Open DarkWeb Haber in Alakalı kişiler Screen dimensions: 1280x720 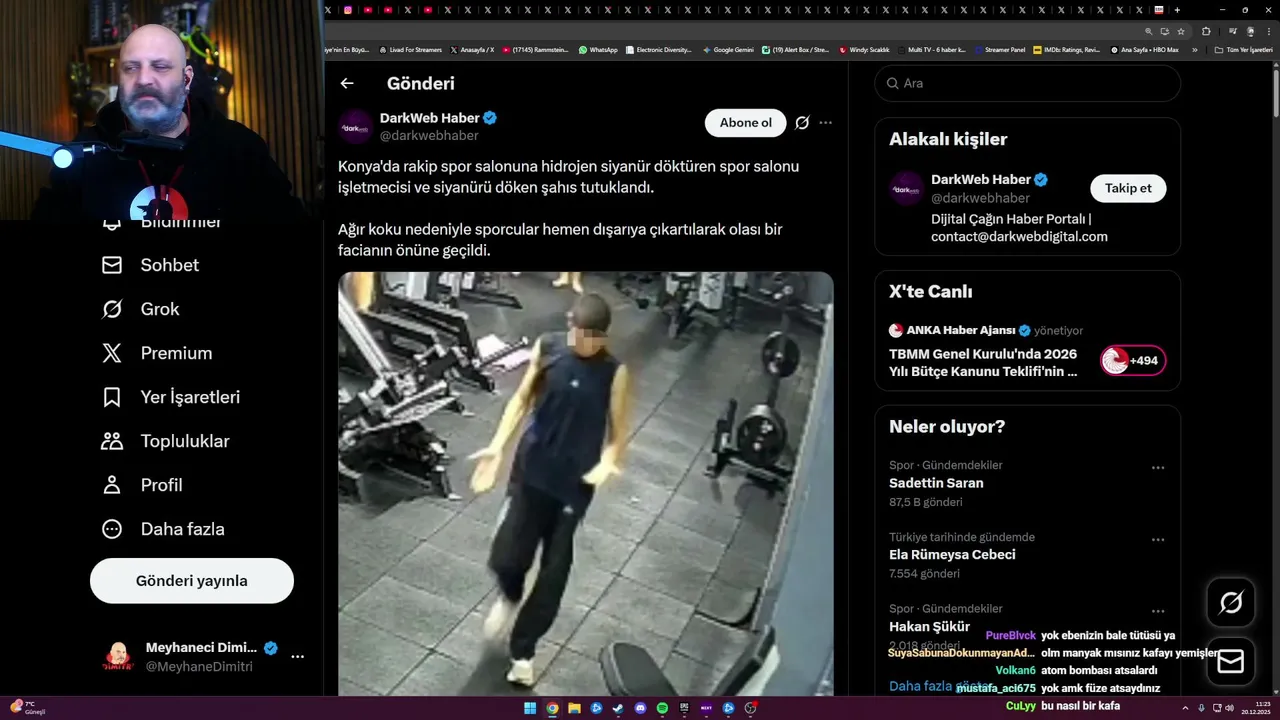(980, 180)
